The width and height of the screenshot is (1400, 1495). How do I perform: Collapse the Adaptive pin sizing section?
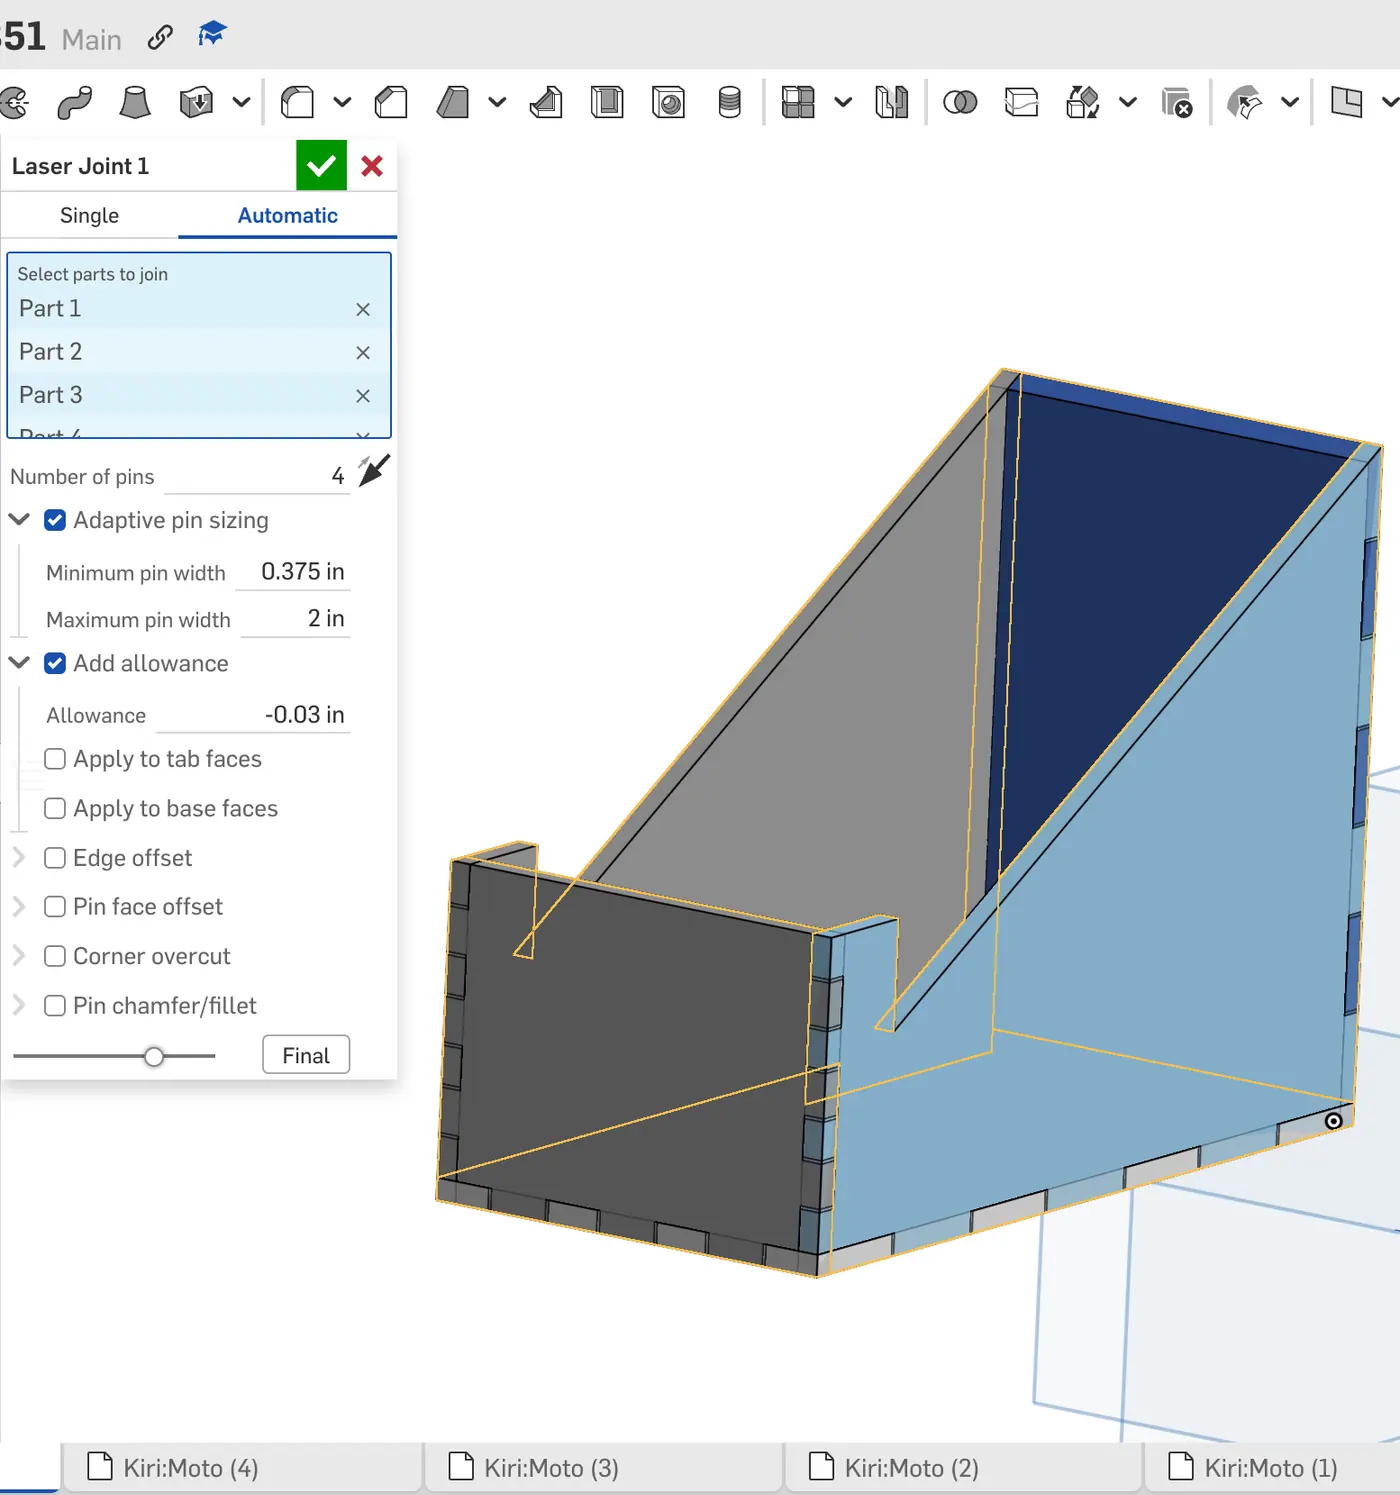(x=19, y=519)
